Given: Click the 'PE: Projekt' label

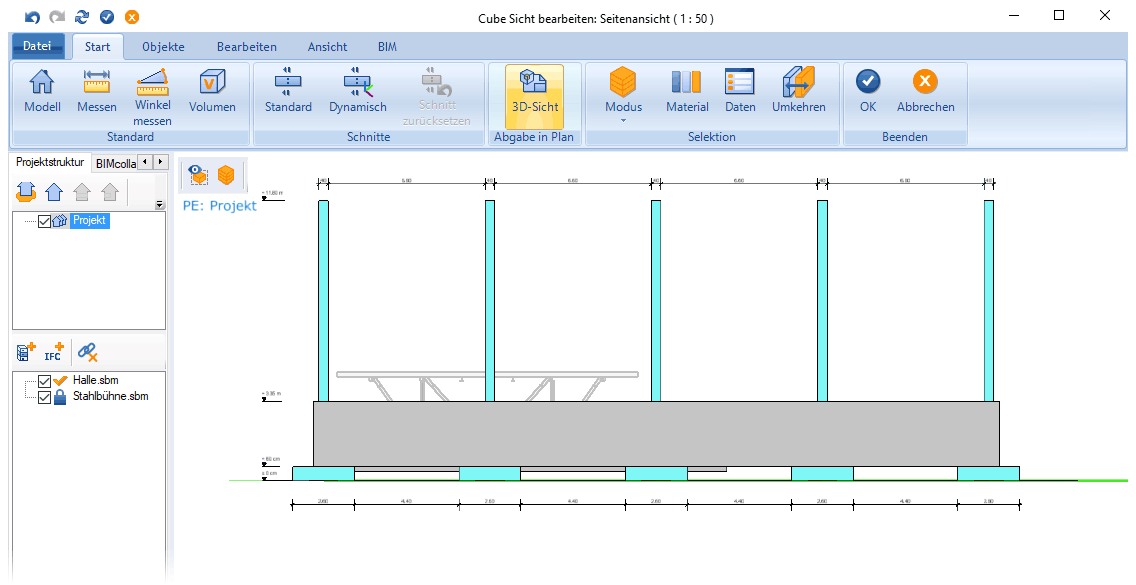Looking at the screenshot, I should click(x=220, y=206).
